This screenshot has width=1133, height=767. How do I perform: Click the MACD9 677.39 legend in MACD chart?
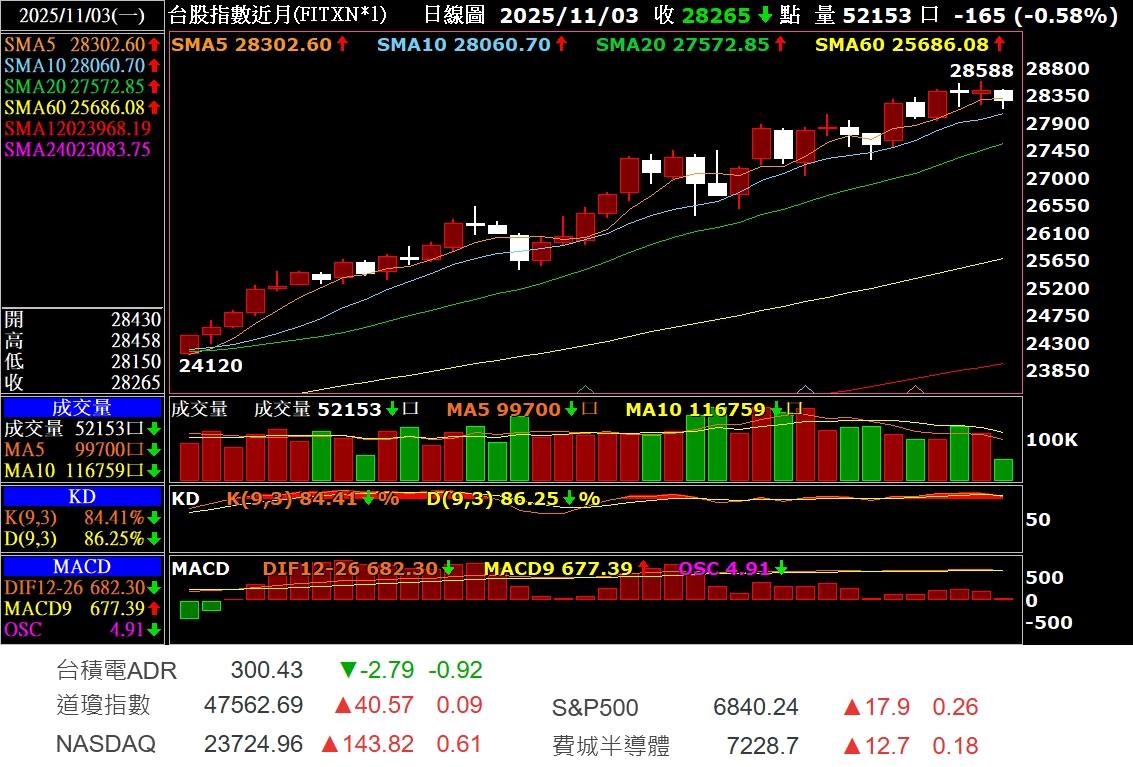click(566, 569)
